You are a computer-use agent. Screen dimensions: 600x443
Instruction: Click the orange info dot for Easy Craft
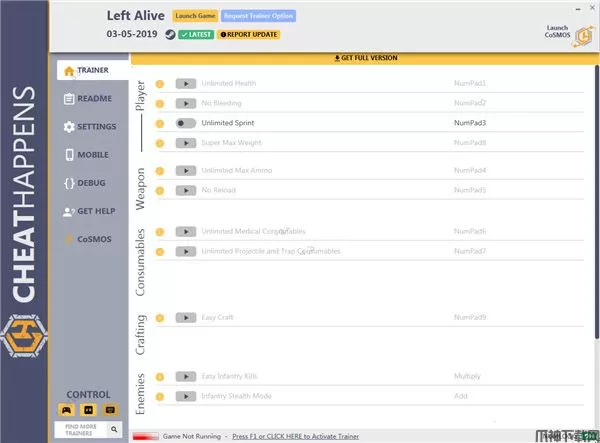pos(160,318)
